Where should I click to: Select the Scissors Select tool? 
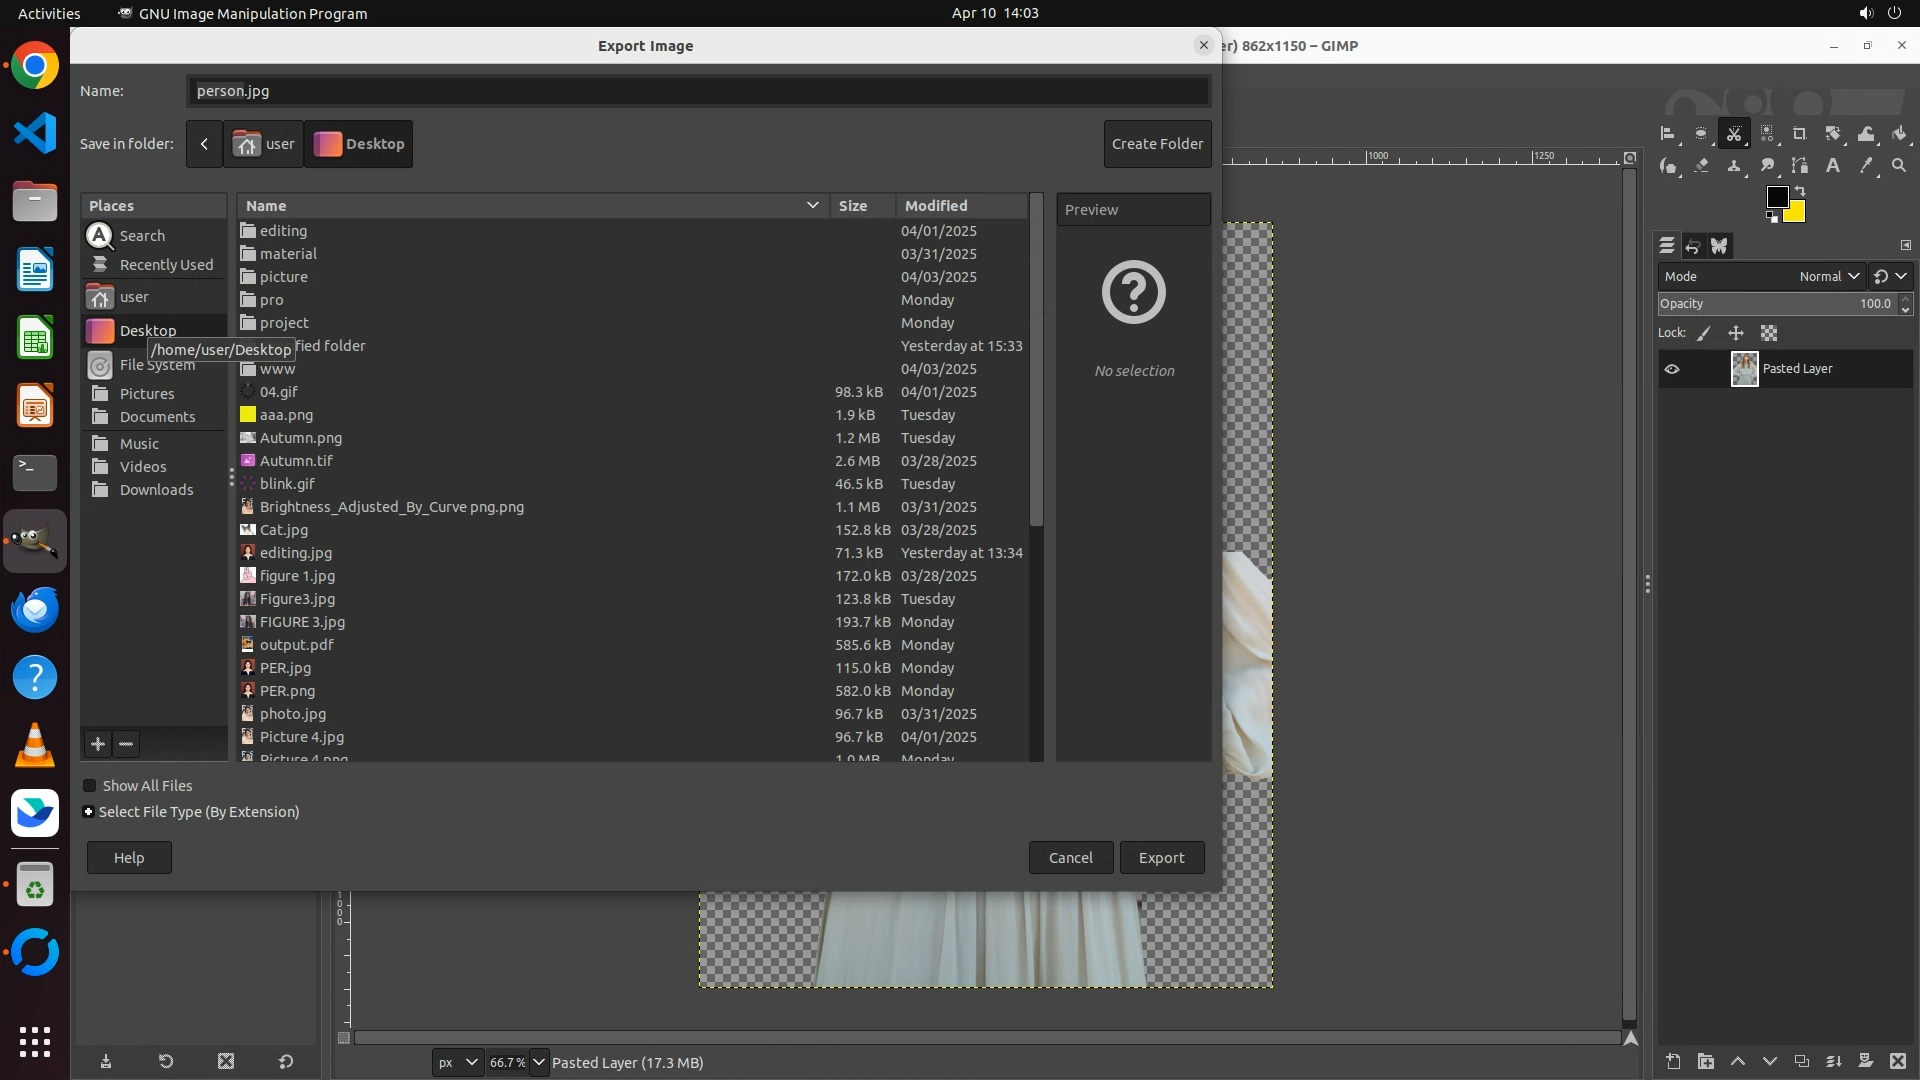tap(1734, 134)
